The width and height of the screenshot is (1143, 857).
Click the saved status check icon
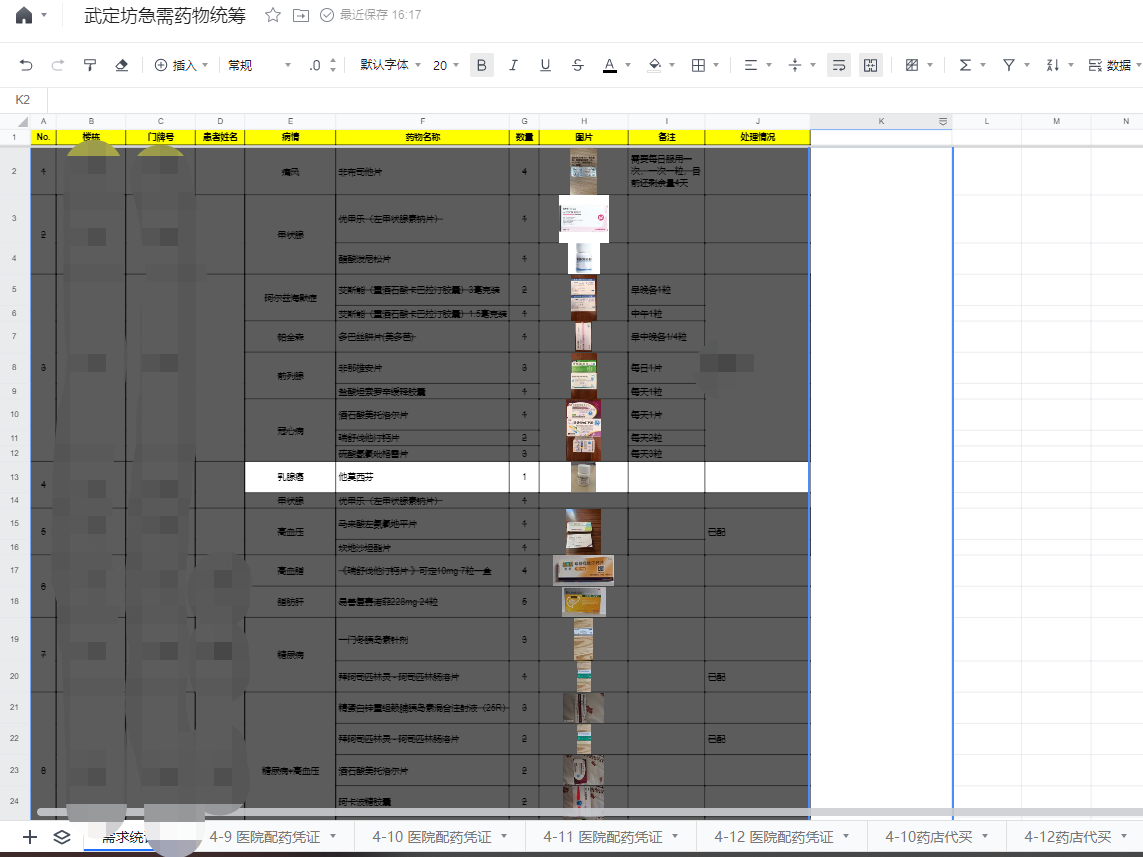tap(327, 15)
